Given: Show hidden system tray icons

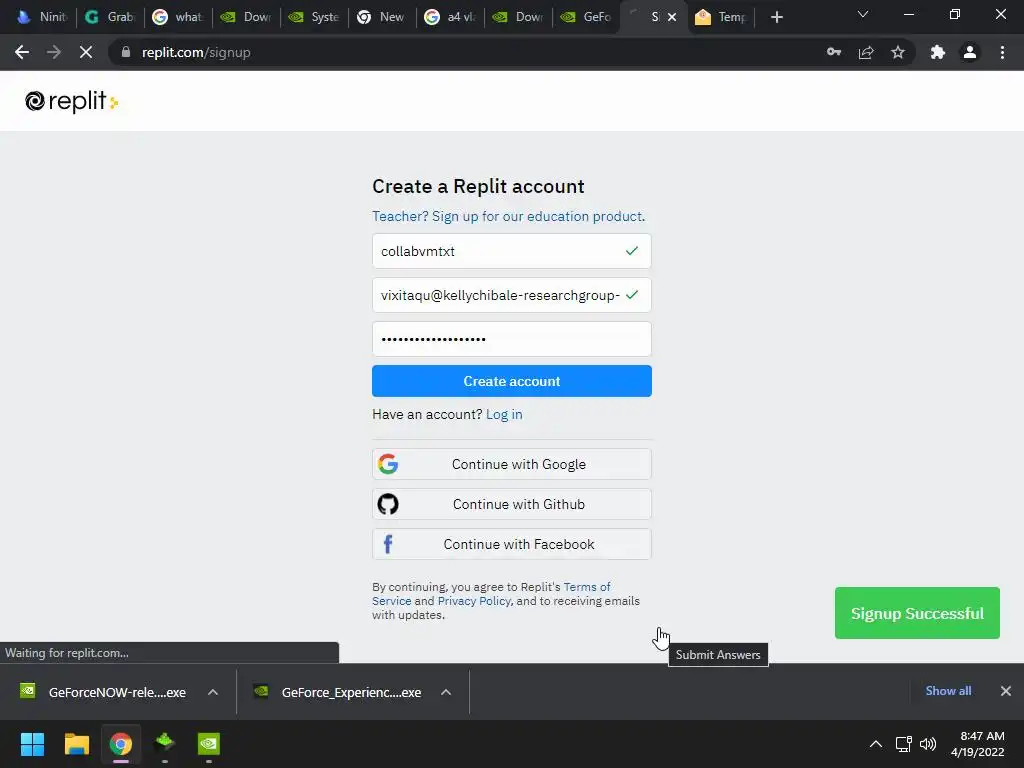Looking at the screenshot, I should pyautogui.click(x=876, y=744).
